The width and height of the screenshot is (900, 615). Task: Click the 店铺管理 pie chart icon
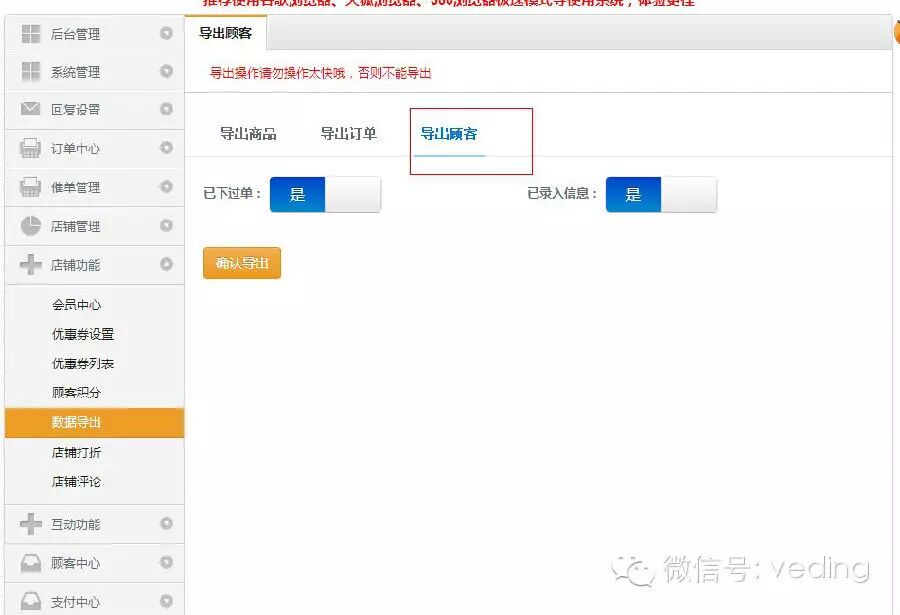pos(30,226)
